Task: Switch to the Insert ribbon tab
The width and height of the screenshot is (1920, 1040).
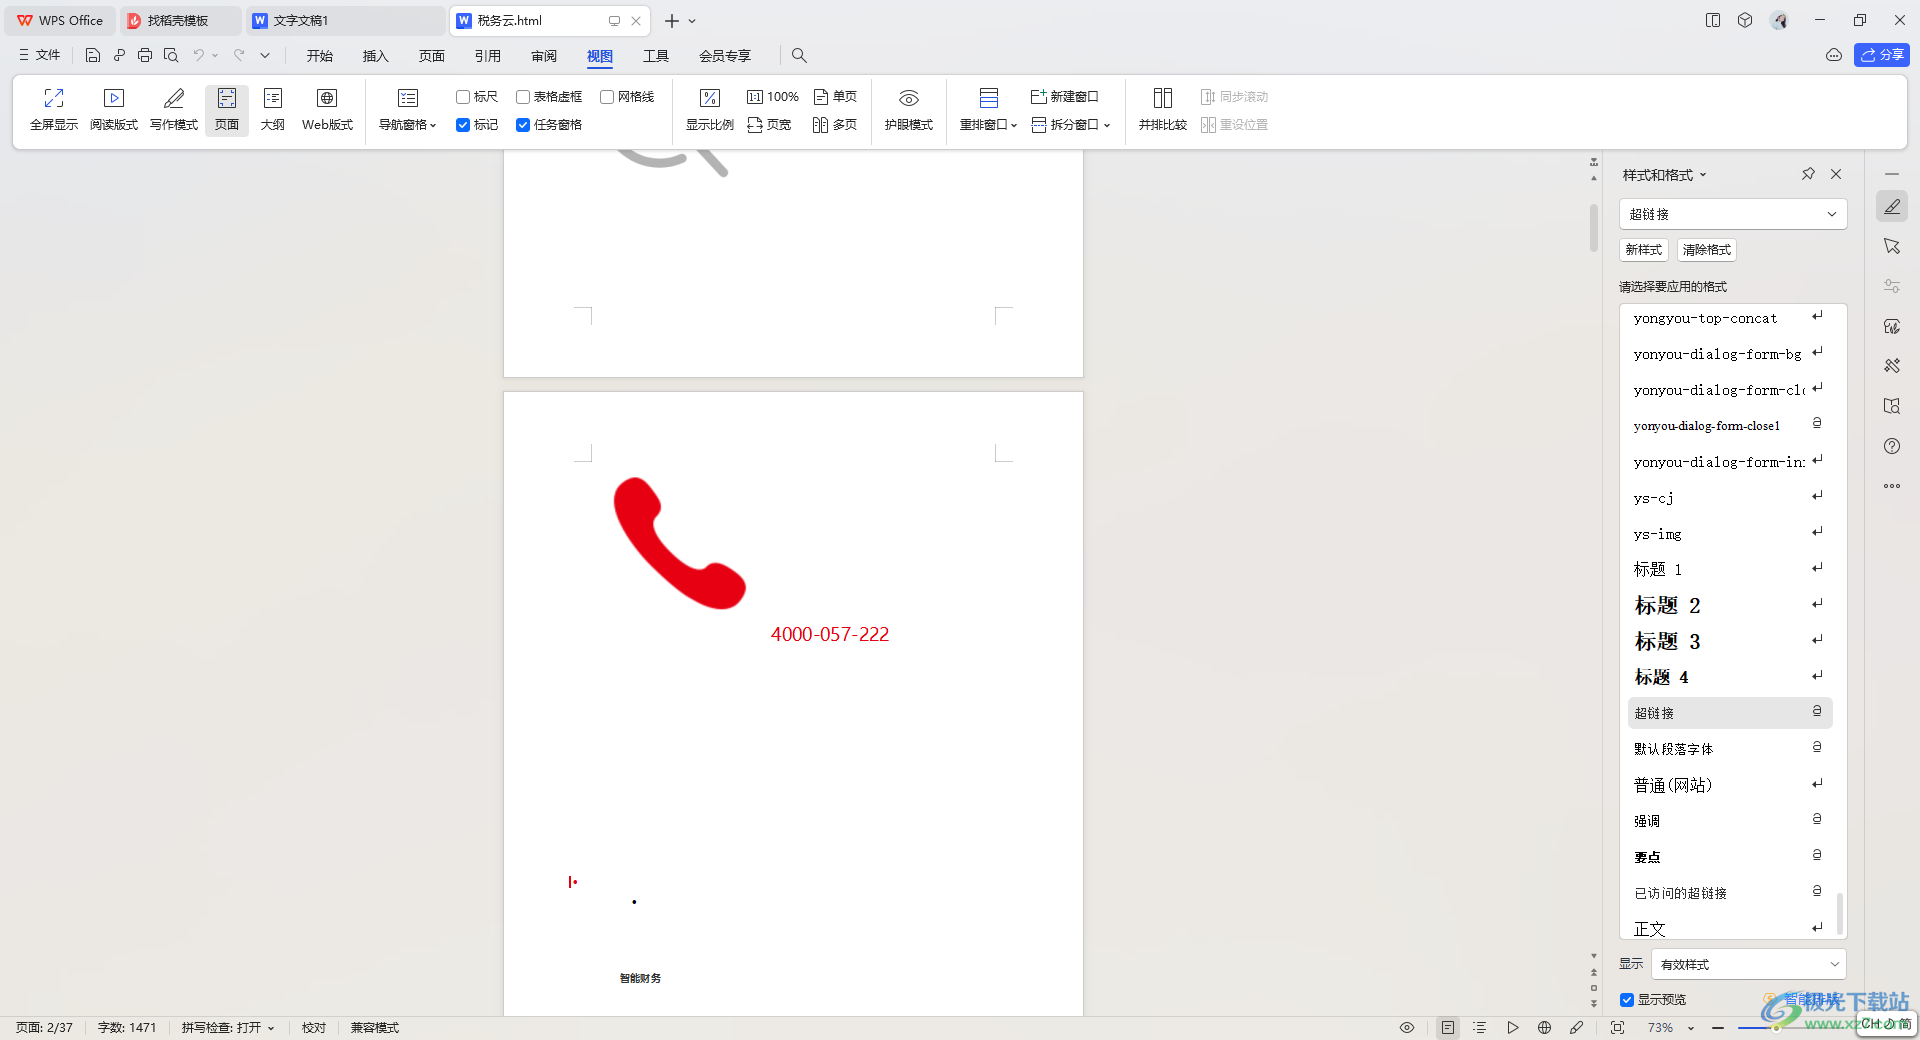Action: [376, 56]
